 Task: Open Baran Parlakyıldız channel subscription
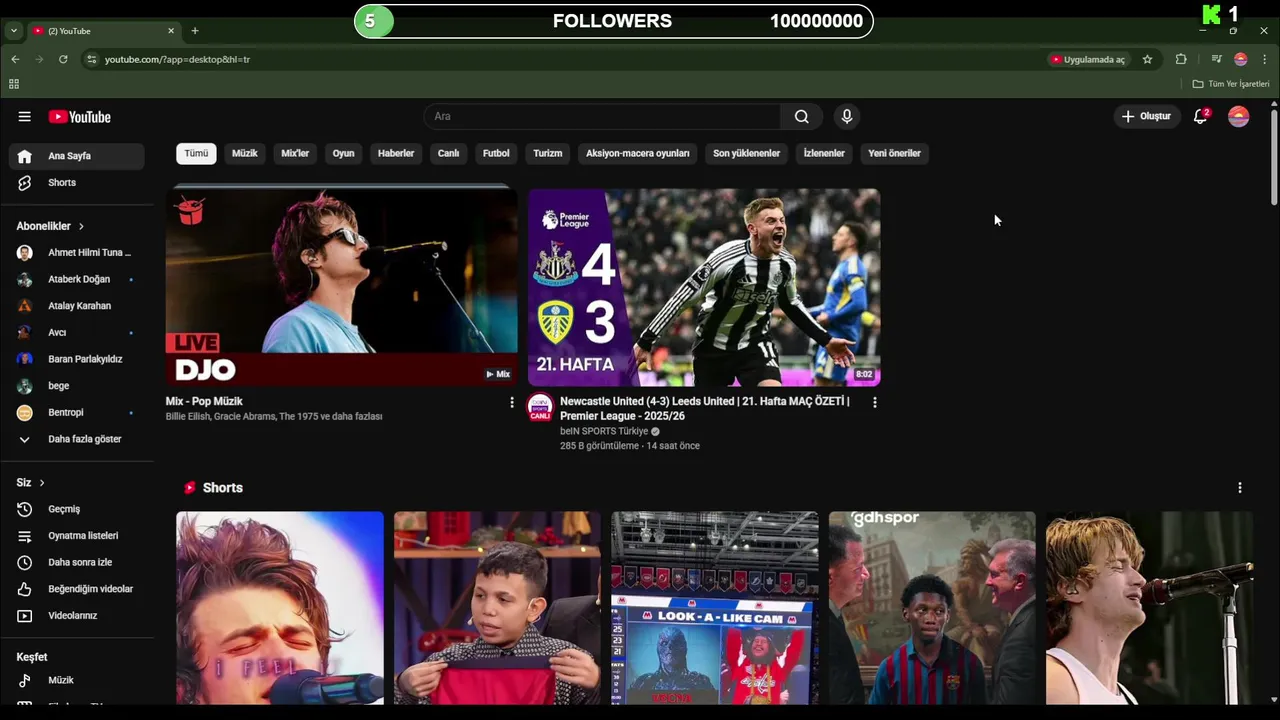pos(77,359)
